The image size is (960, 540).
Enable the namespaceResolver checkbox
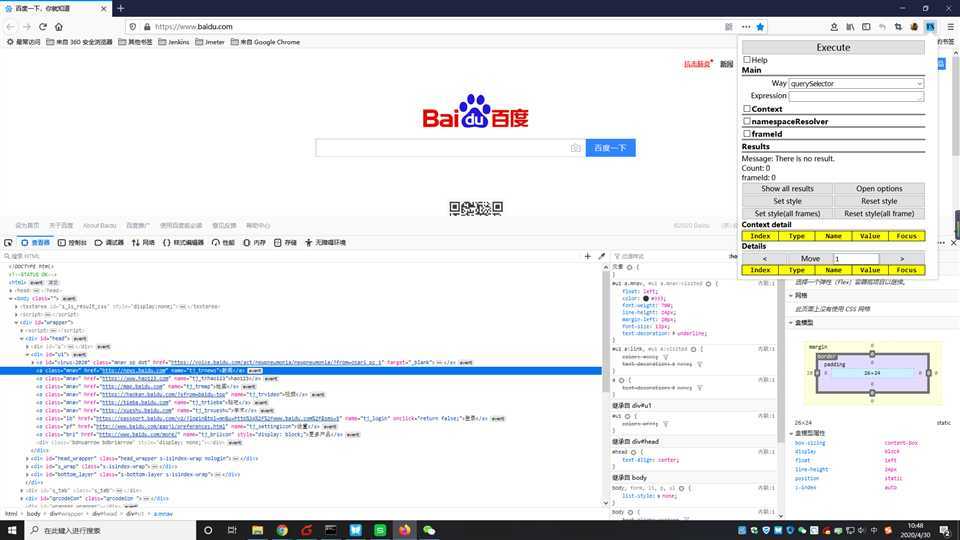[x=746, y=121]
